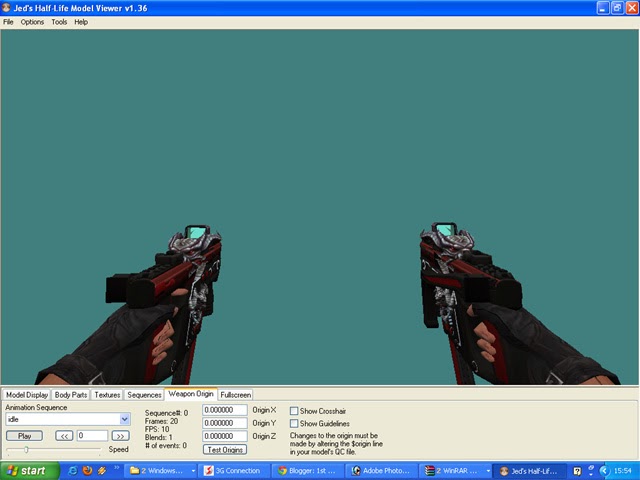The width and height of the screenshot is (640, 480).
Task: Click the '# of events: 0' text
Action: click(x=166, y=445)
